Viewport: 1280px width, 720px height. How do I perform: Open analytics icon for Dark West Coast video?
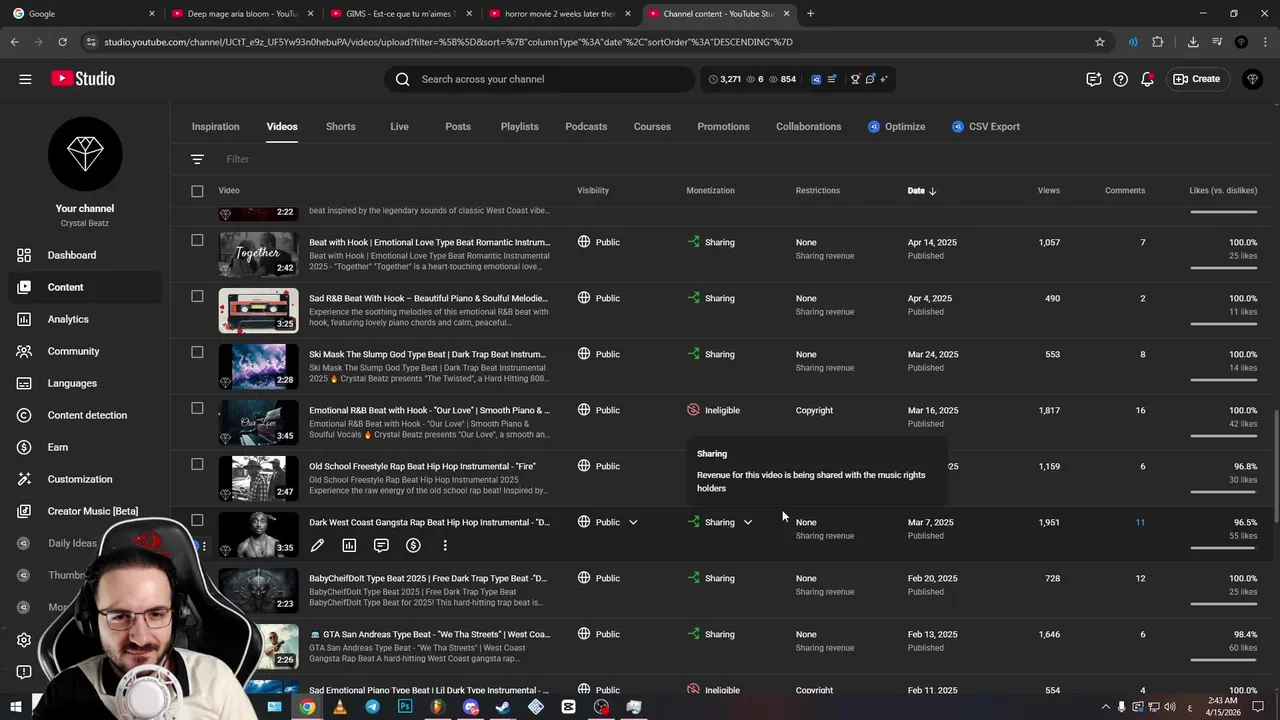tap(349, 545)
